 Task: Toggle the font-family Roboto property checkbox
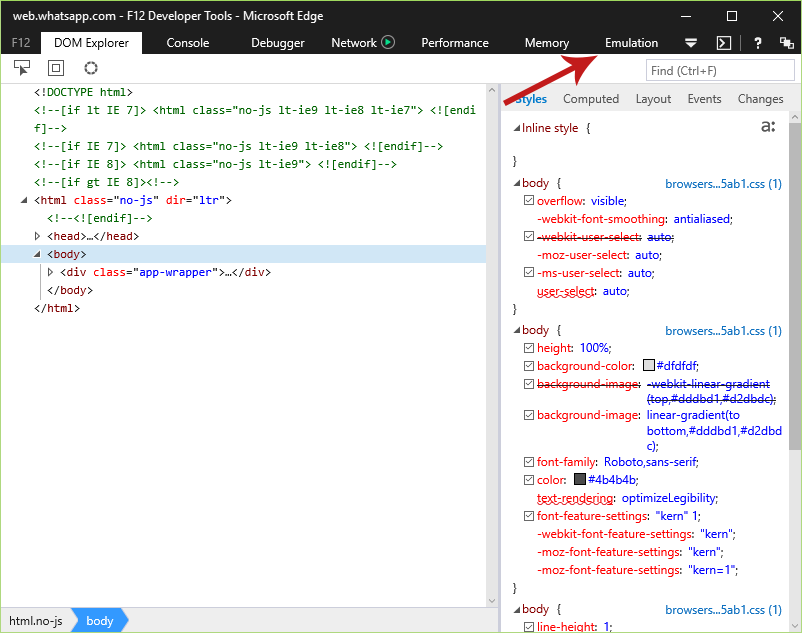(x=529, y=462)
